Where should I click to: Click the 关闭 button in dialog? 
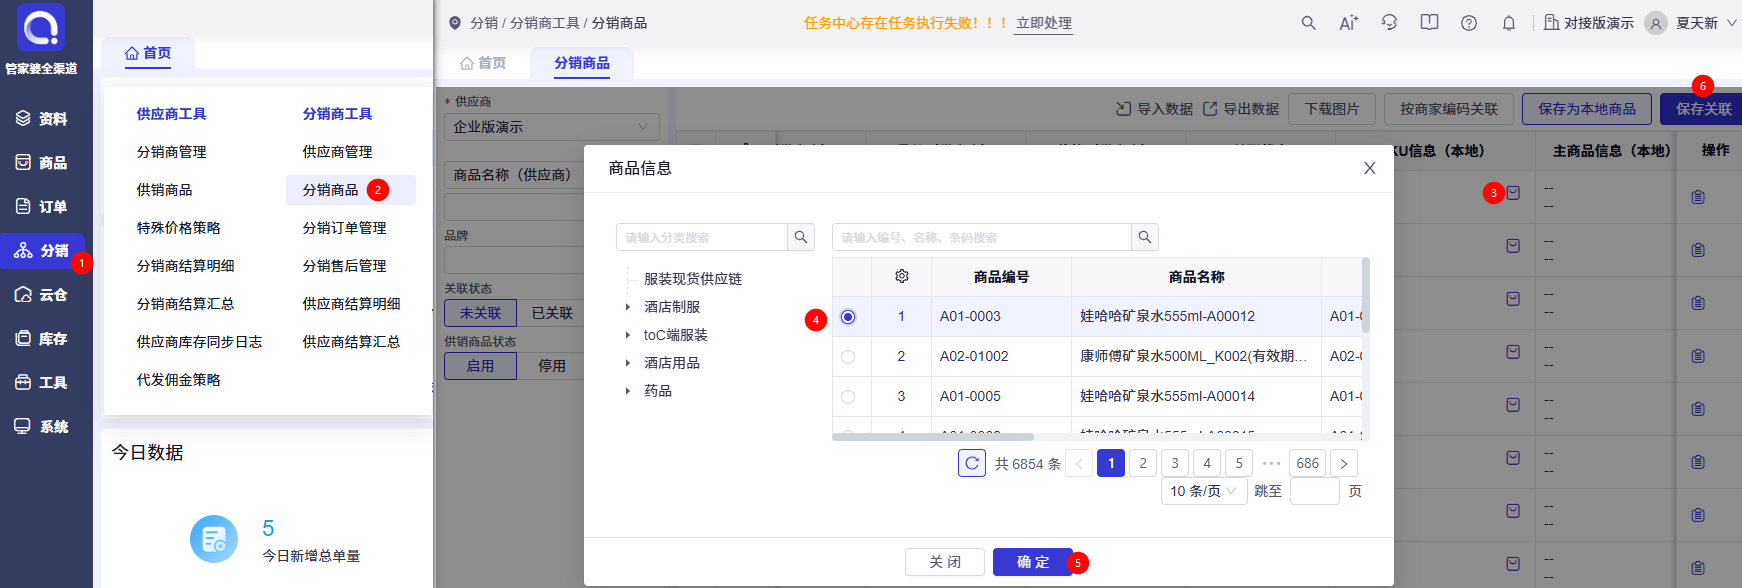coord(945,562)
